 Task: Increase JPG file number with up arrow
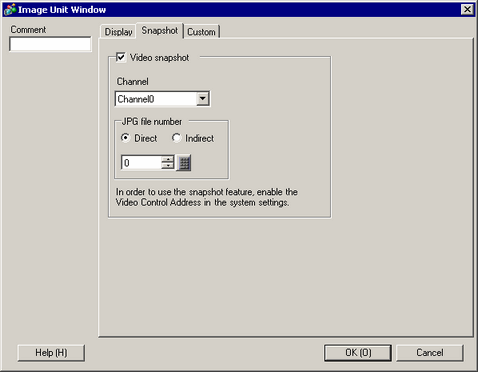pos(168,159)
